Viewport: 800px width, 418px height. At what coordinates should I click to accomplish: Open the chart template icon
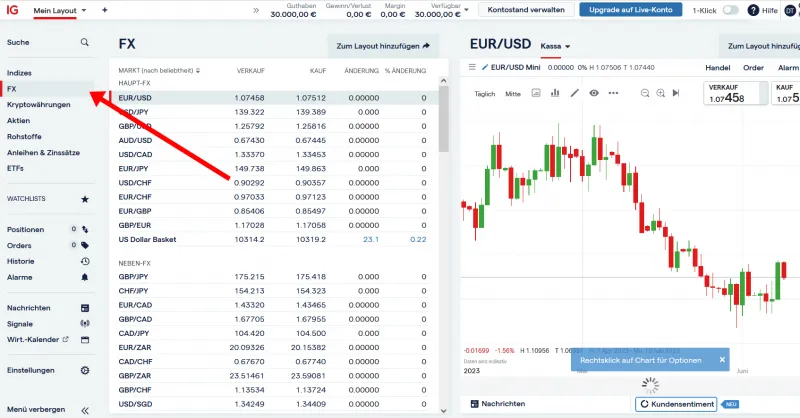click(536, 93)
